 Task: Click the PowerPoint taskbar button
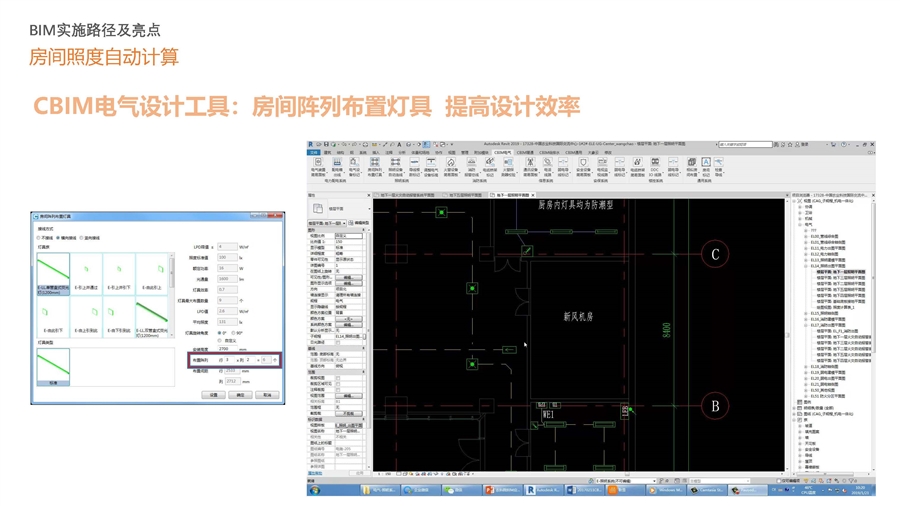(x=503, y=491)
